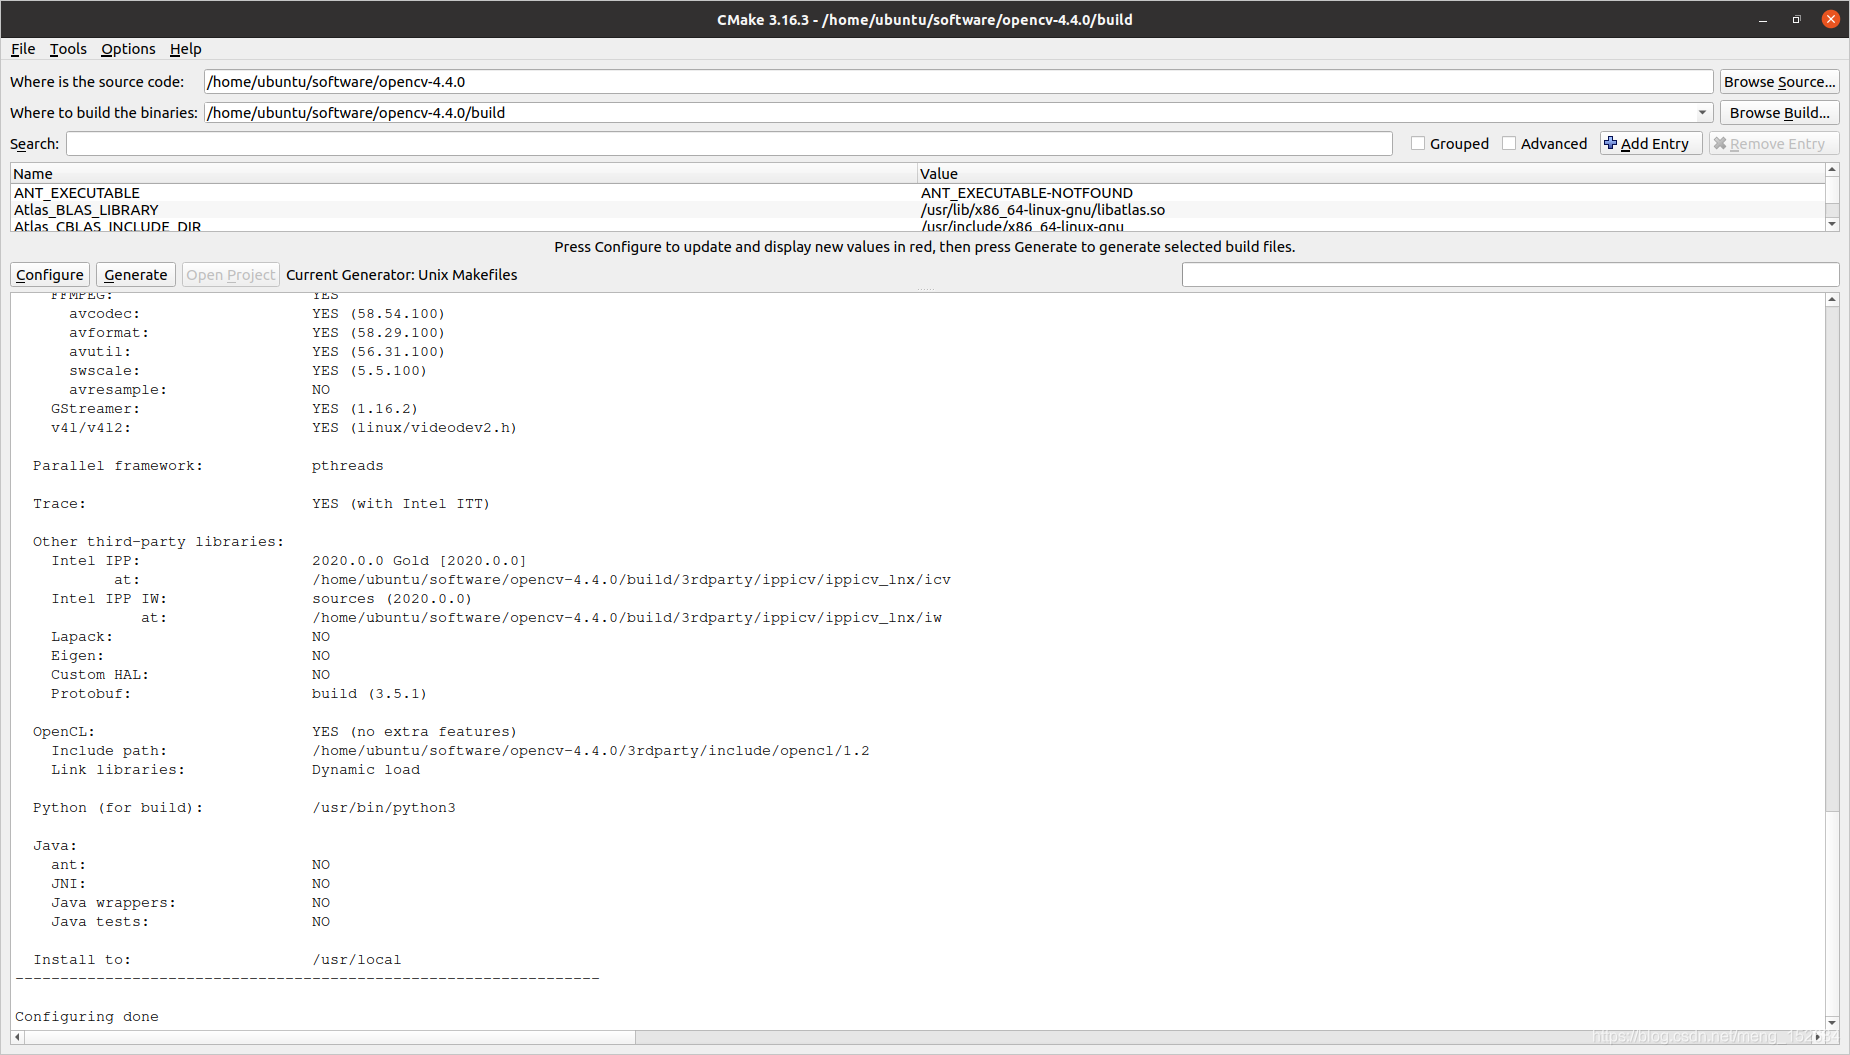Click the output log vertical scrollbar thumb
This screenshot has width=1850, height=1055.
click(x=1832, y=559)
